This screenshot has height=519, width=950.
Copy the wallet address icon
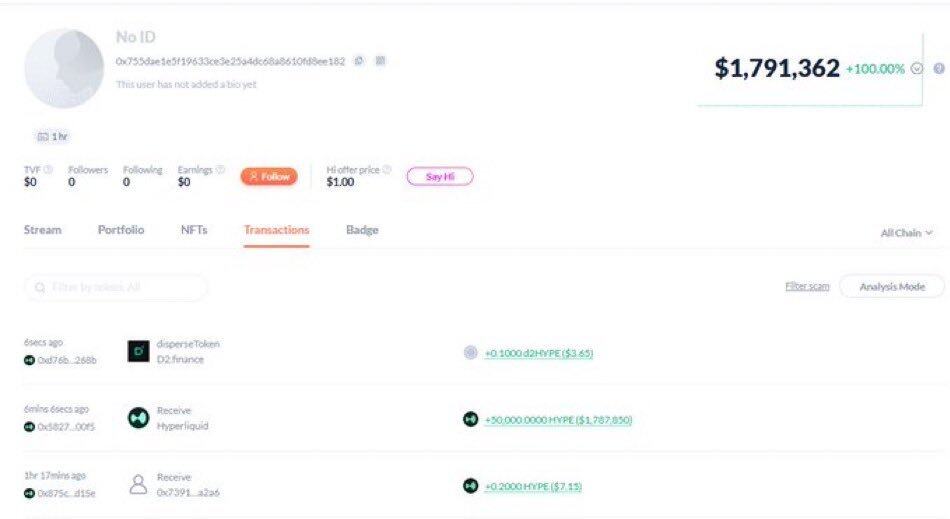point(360,61)
